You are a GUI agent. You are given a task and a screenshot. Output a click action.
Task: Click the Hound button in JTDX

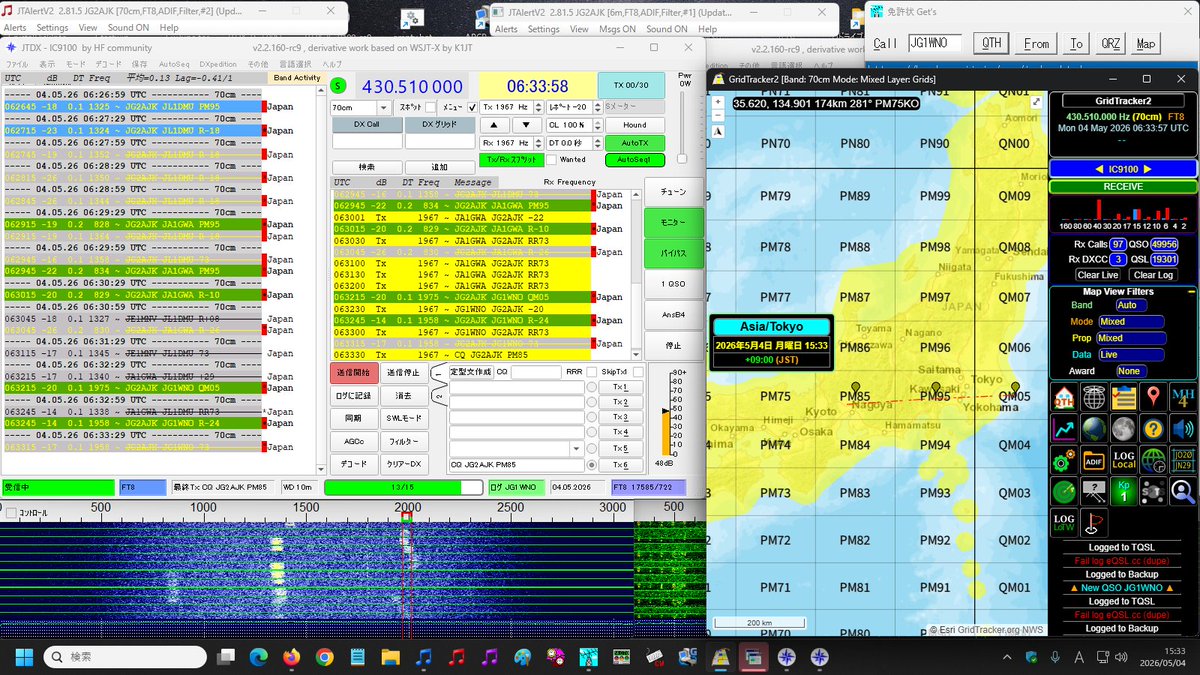(634, 125)
